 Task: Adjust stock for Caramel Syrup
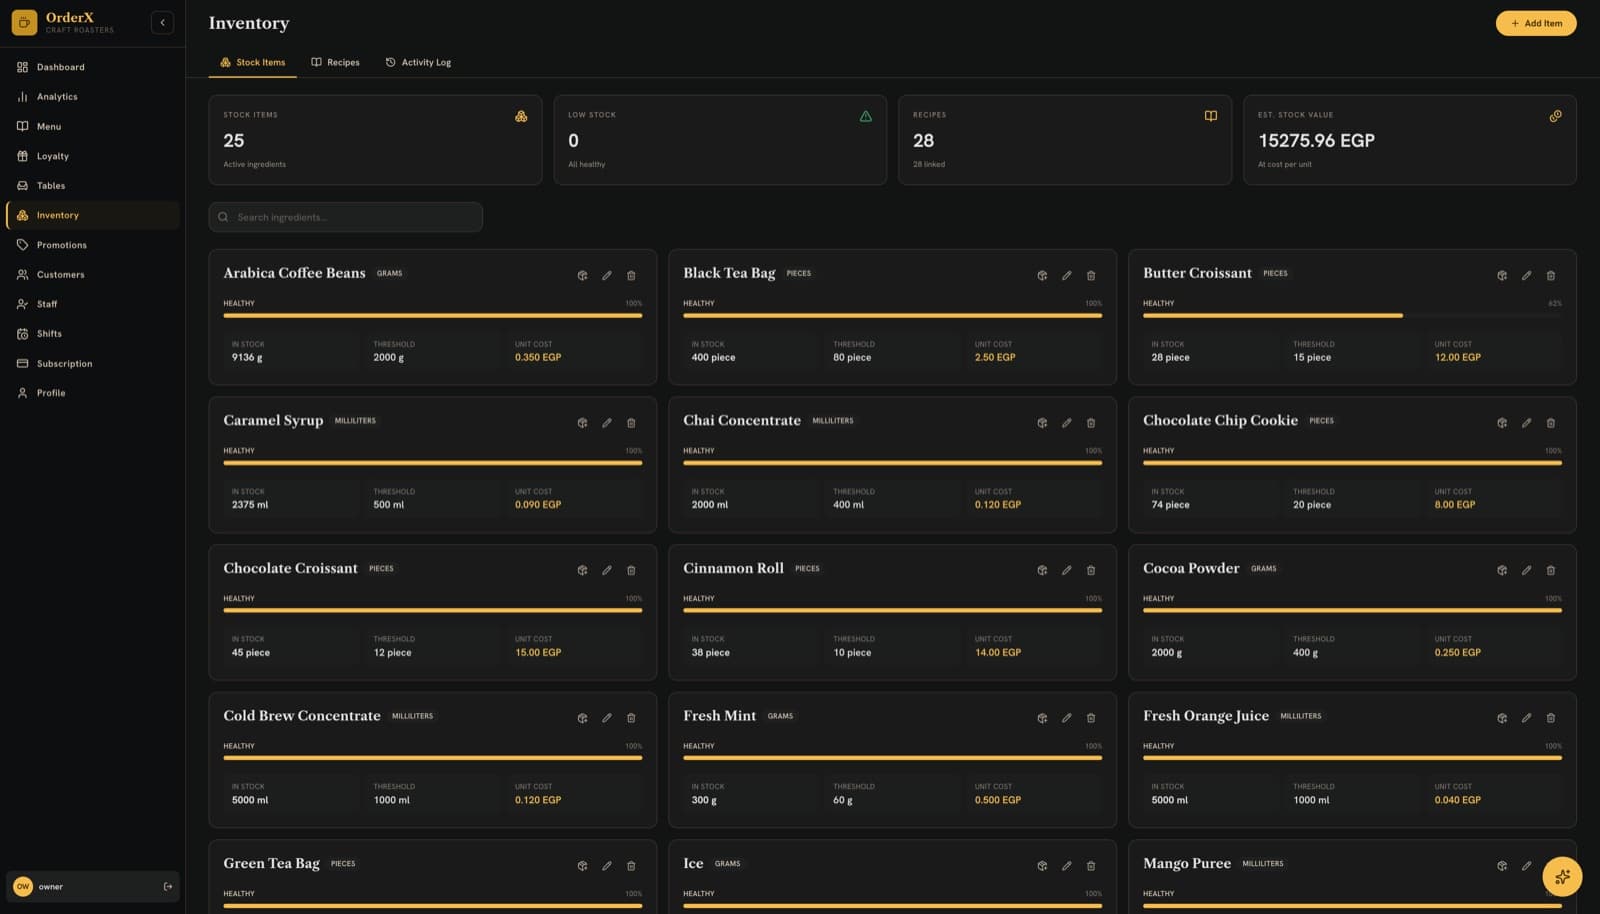coord(582,423)
